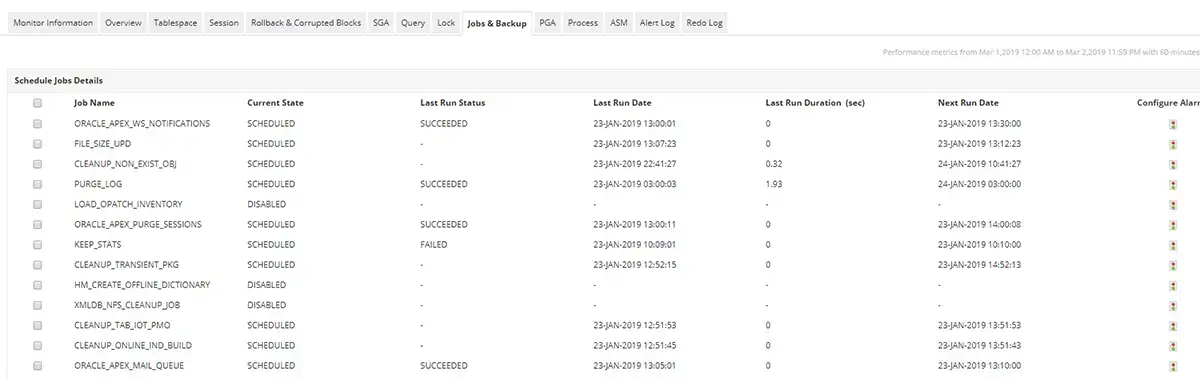Click the DISABLED state of LOAD_OPATCH_INVENTORY
Image resolution: width=1200 pixels, height=379 pixels.
[x=267, y=204]
